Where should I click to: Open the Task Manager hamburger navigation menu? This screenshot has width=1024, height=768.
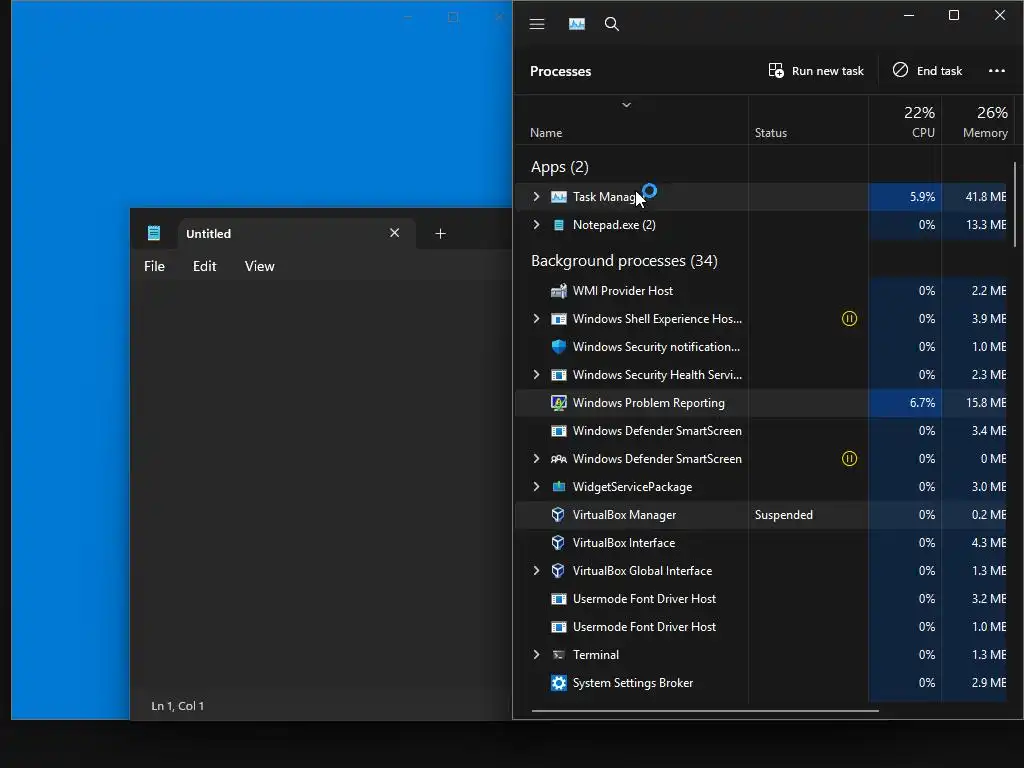point(537,24)
